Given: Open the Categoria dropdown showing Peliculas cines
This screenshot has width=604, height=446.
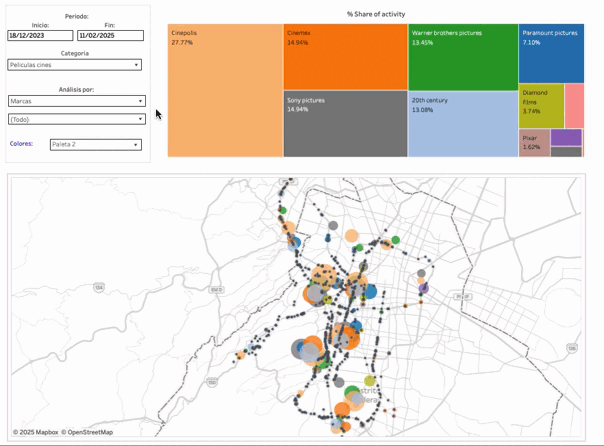Looking at the screenshot, I should point(74,65).
